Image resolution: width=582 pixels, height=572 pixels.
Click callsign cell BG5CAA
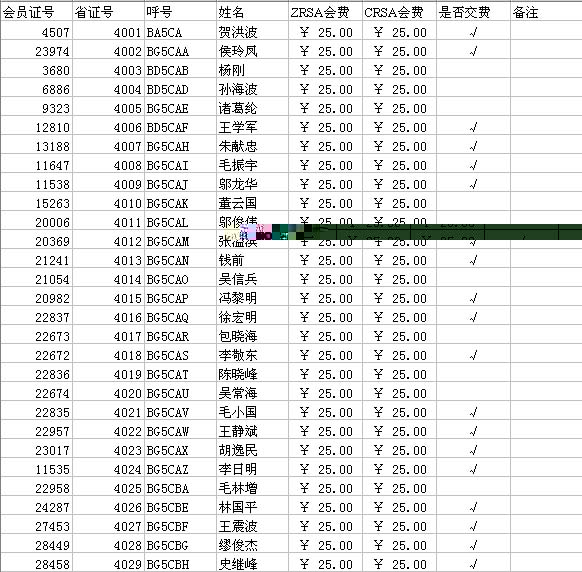tap(180, 49)
